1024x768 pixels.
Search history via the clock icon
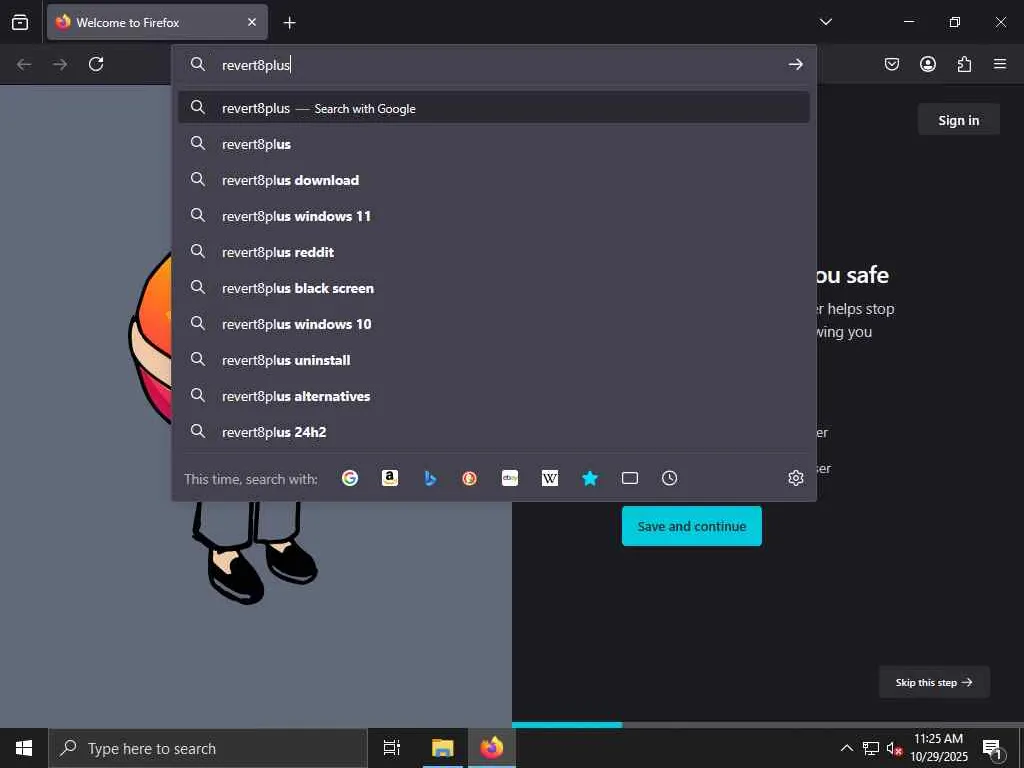pos(669,479)
